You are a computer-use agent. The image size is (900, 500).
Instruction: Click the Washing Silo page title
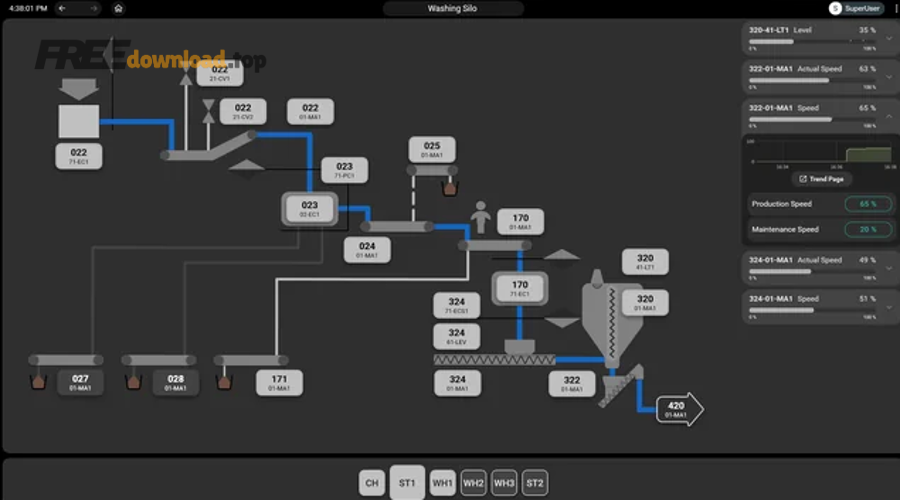click(x=452, y=8)
